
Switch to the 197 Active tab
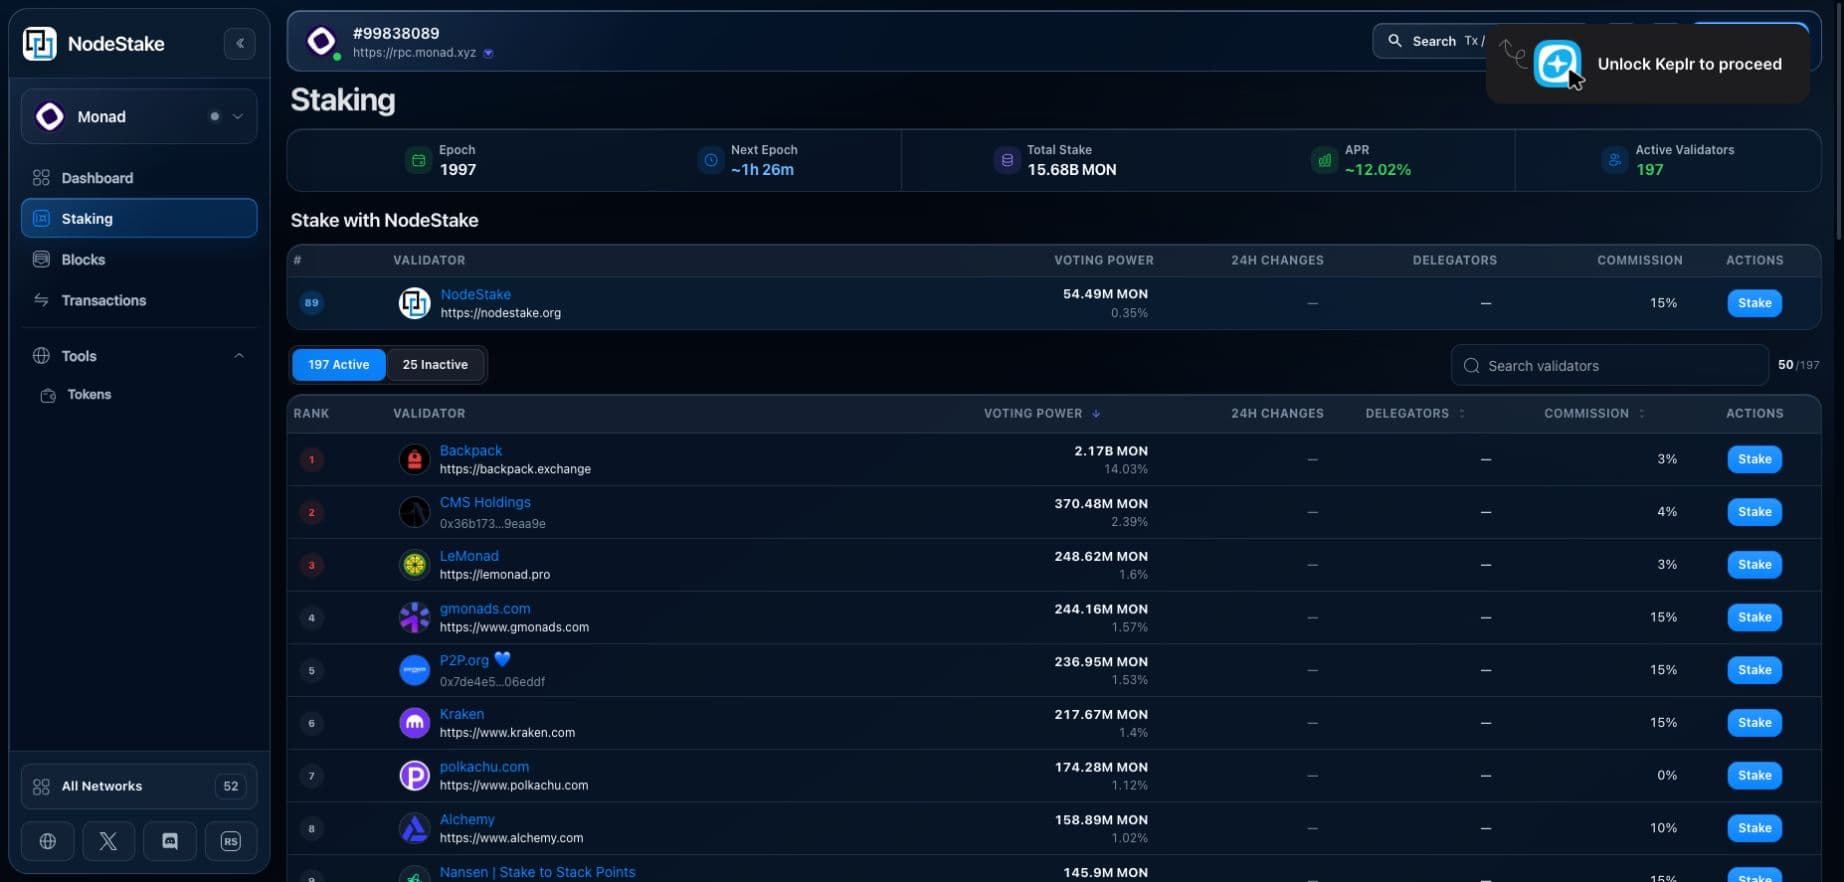[x=338, y=365]
